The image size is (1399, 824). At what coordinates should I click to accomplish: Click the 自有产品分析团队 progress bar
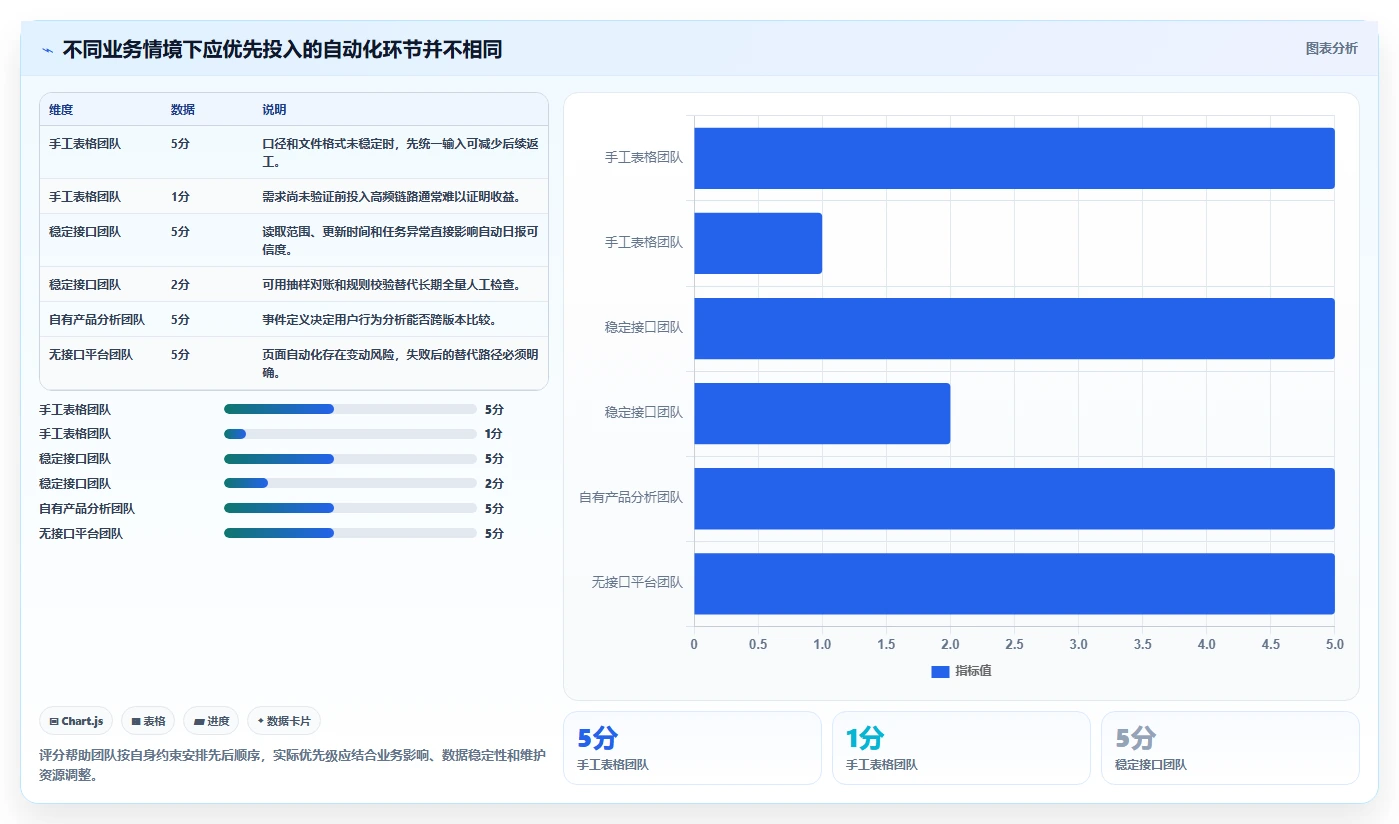pos(350,509)
